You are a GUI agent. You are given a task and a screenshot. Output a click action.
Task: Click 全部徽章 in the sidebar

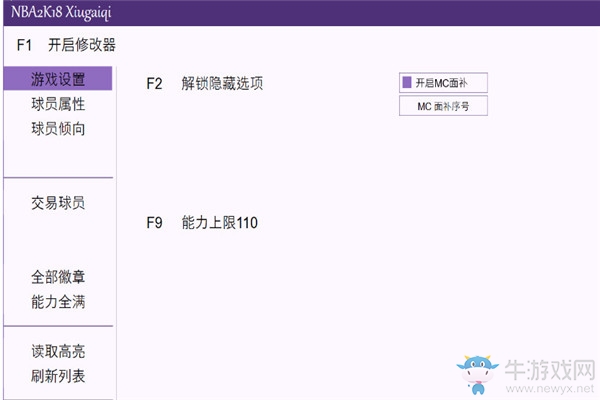tap(58, 277)
